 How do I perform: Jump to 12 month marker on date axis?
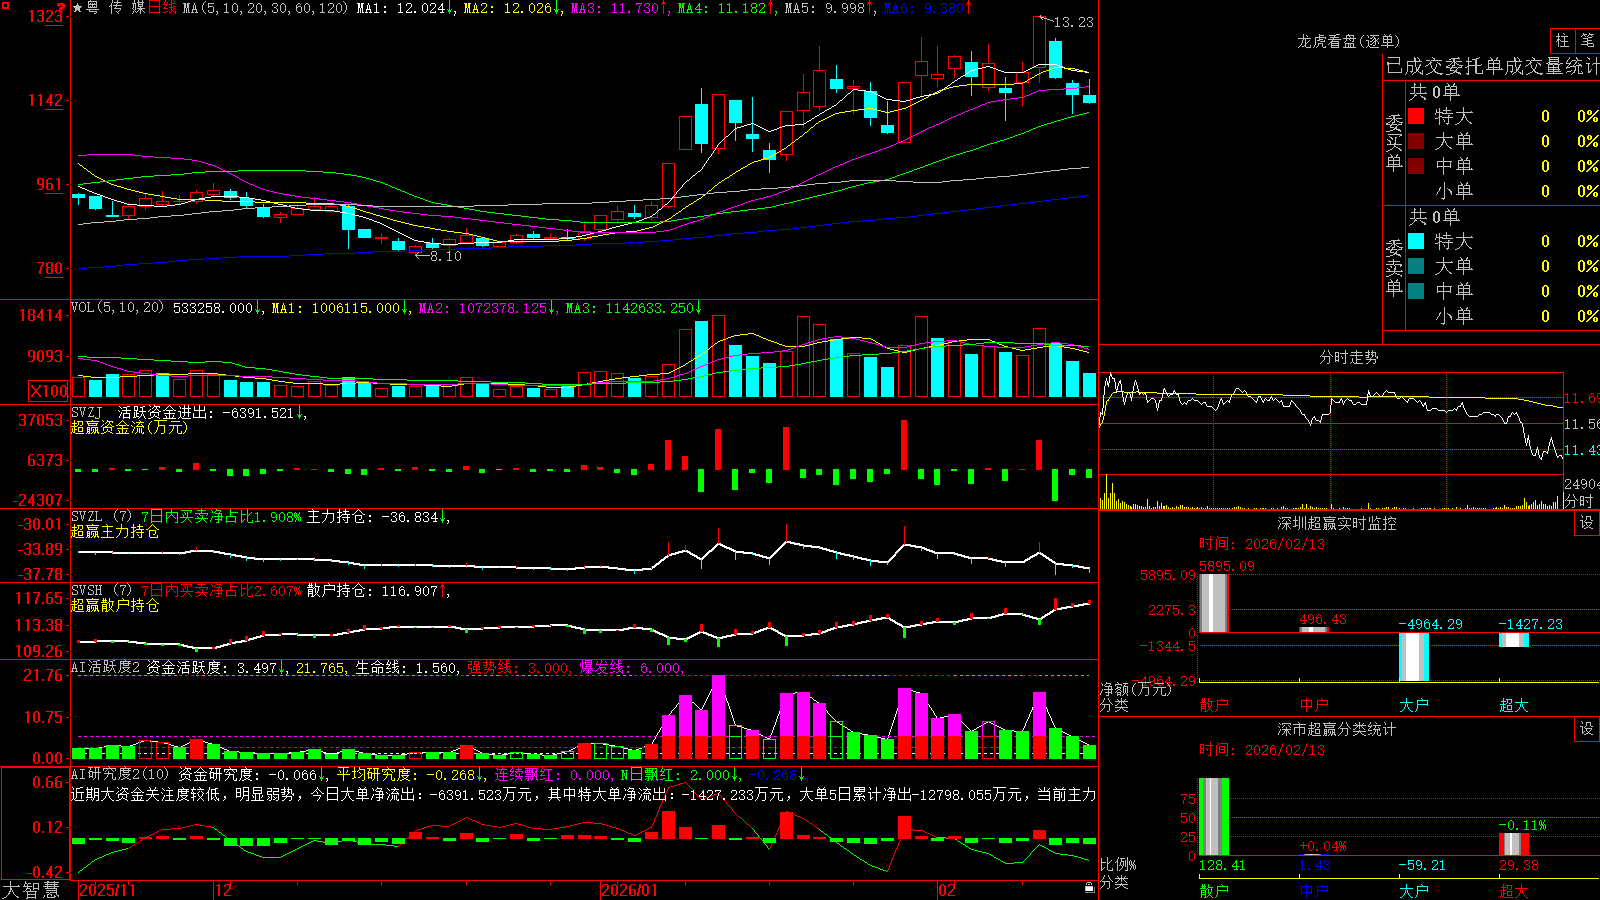(x=223, y=890)
